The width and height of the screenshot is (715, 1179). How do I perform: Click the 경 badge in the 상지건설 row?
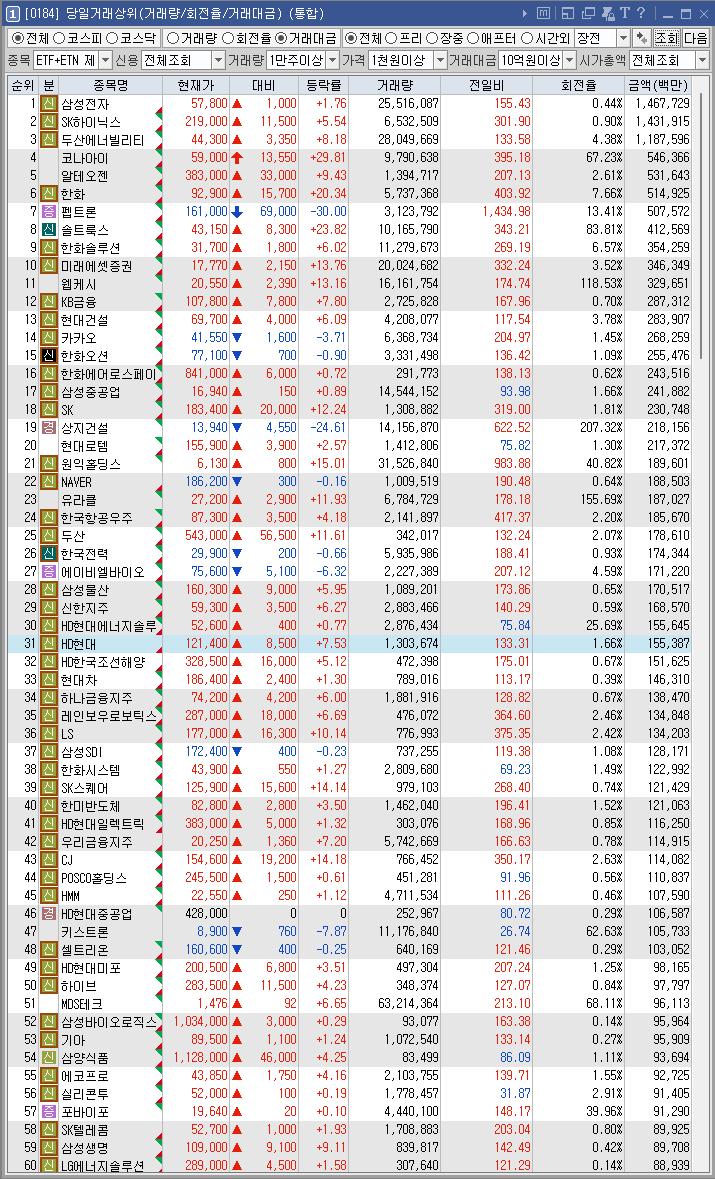coord(49,428)
